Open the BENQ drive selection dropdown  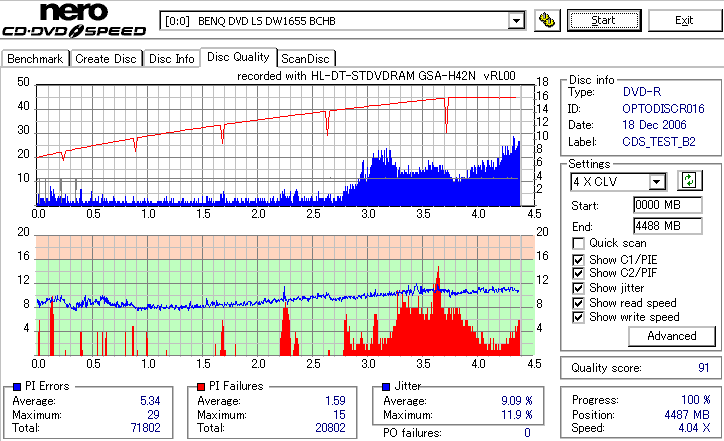(516, 21)
